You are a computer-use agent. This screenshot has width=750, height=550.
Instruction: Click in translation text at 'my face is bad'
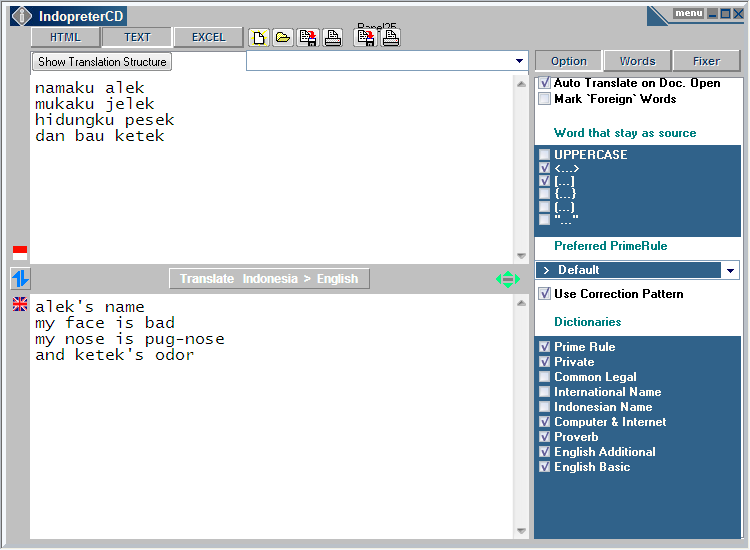click(105, 323)
